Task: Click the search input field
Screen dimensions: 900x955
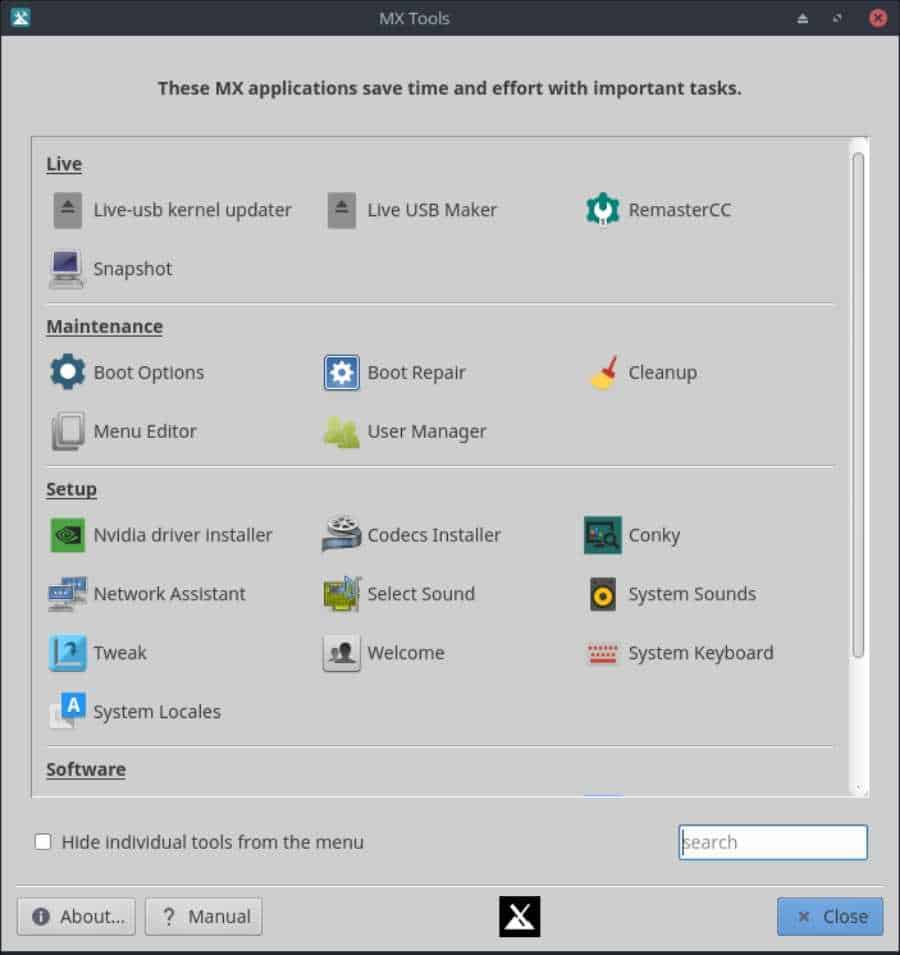Action: tap(773, 842)
